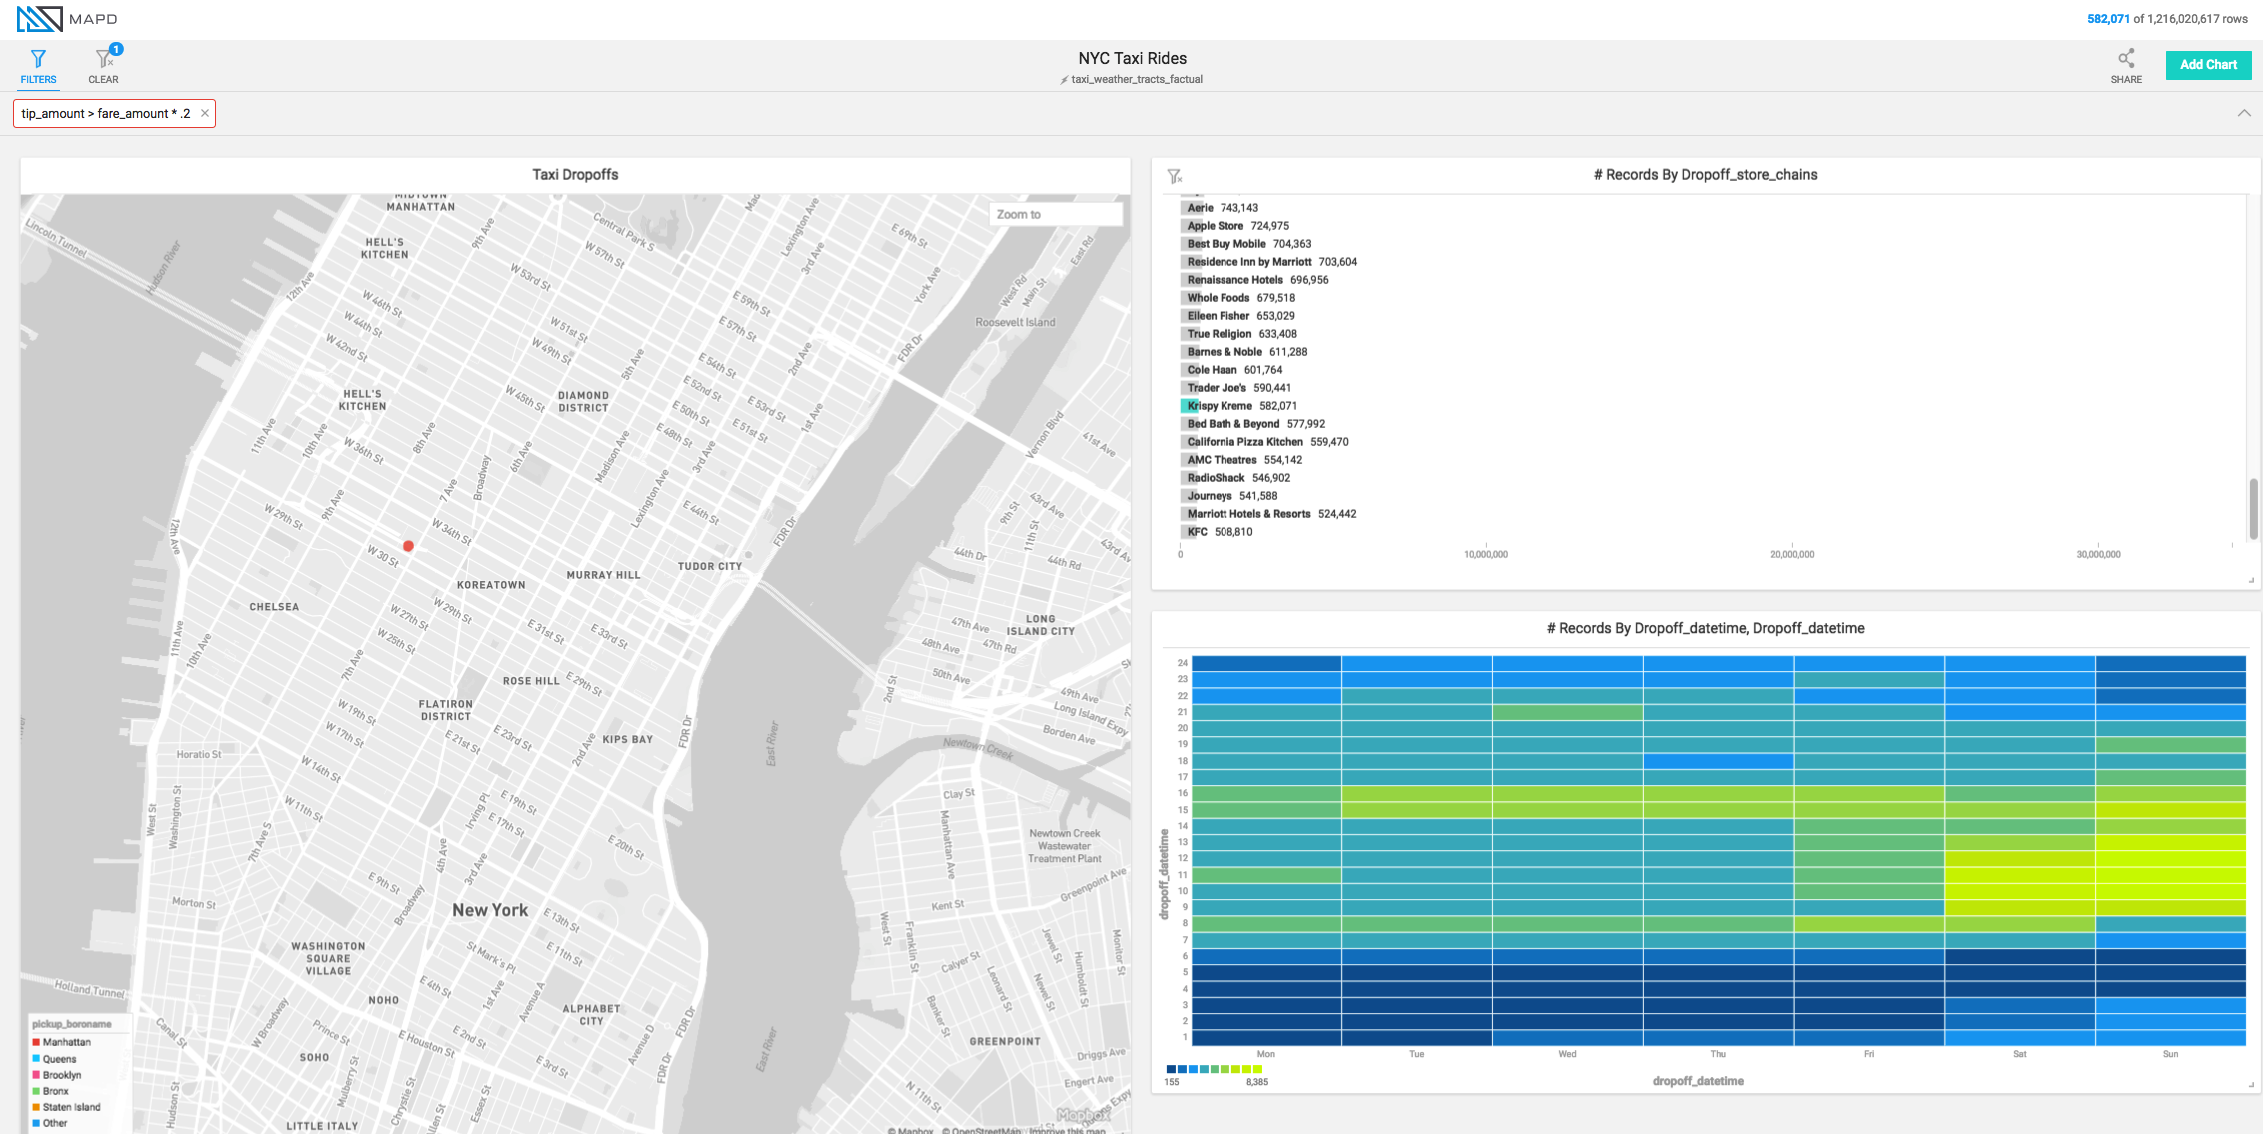Image resolution: width=2263 pixels, height=1134 pixels.
Task: Click the NYC Taxi Rides dashboard title
Action: (x=1132, y=58)
